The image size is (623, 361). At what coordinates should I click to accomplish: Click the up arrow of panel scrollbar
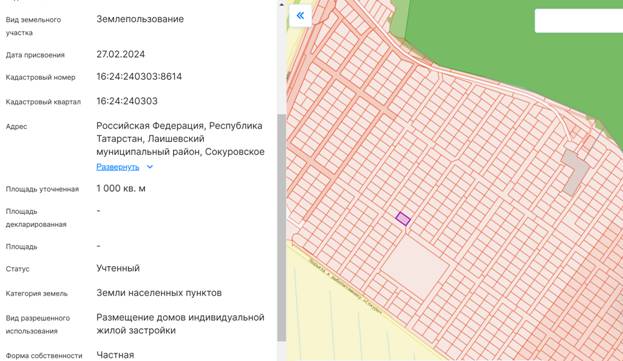(281, 4)
